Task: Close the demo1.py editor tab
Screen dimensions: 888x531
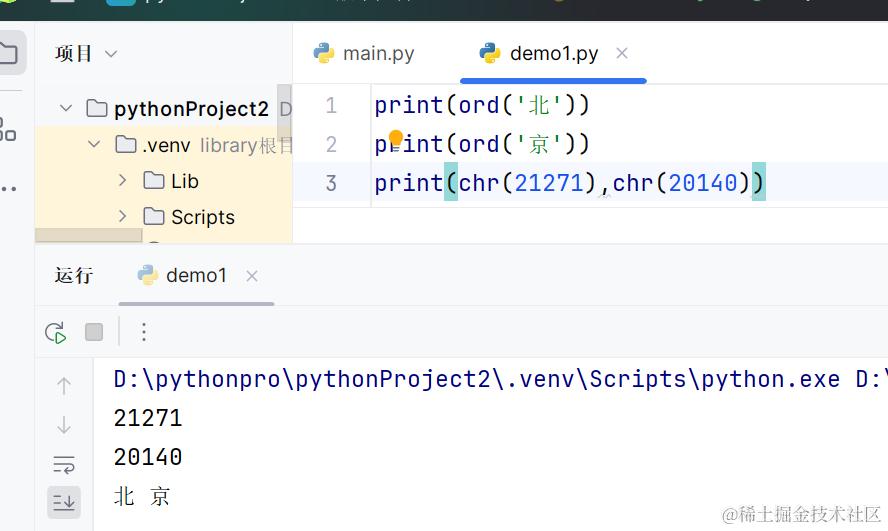Action: [622, 54]
